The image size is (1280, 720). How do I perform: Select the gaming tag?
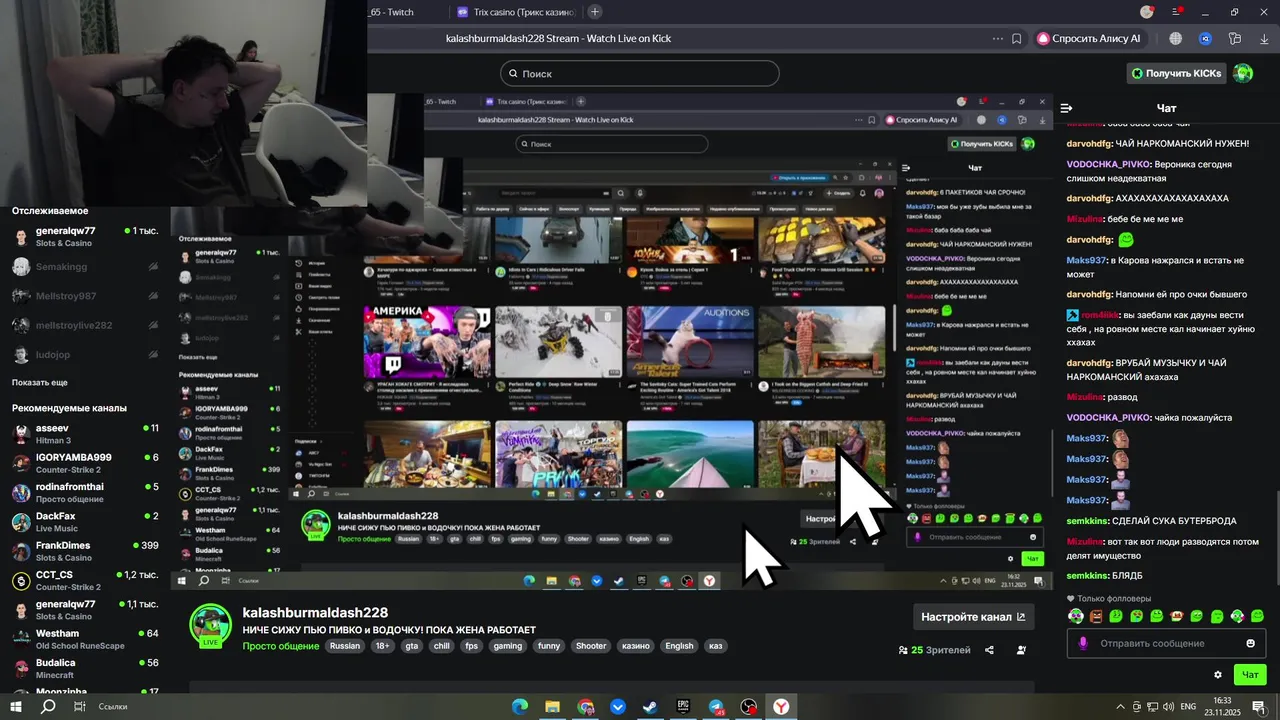coord(508,646)
